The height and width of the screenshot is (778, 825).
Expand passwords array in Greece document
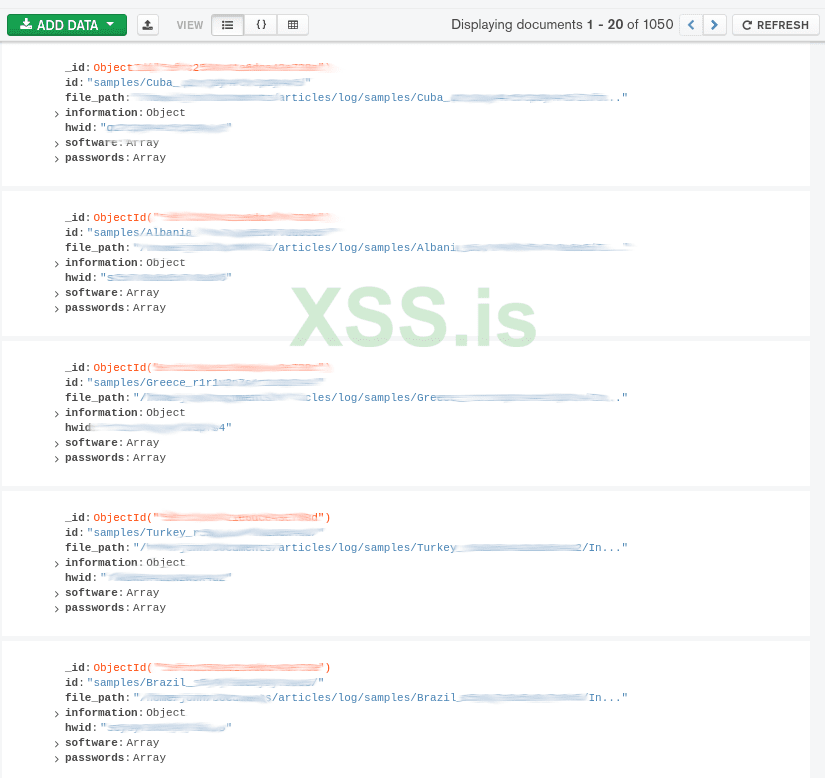[x=56, y=459]
